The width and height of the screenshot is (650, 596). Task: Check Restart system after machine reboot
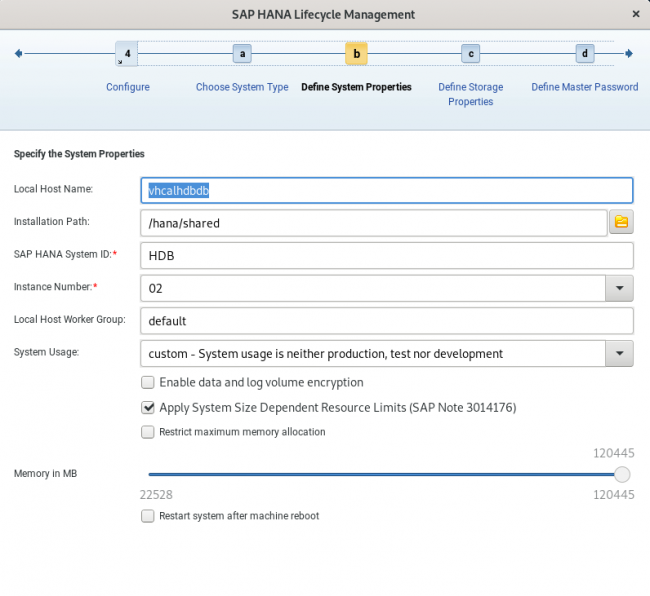click(x=148, y=516)
